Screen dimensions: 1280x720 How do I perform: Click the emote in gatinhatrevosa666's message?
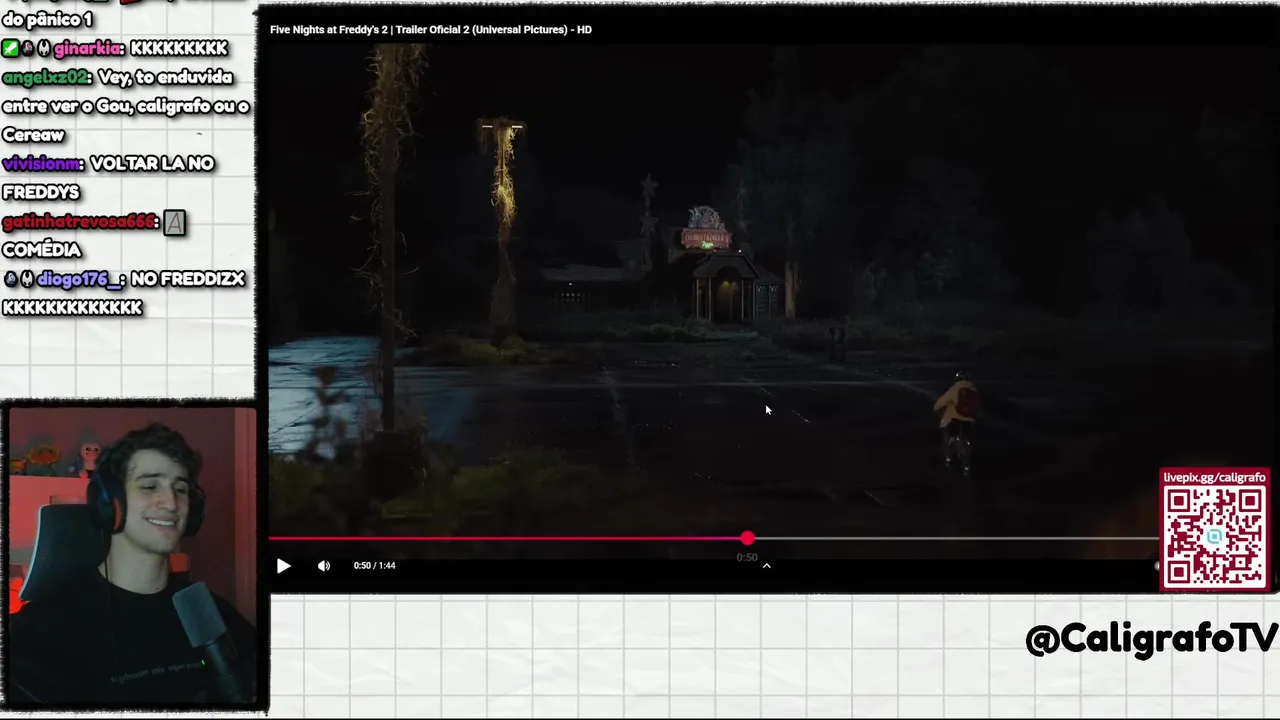[x=174, y=222]
